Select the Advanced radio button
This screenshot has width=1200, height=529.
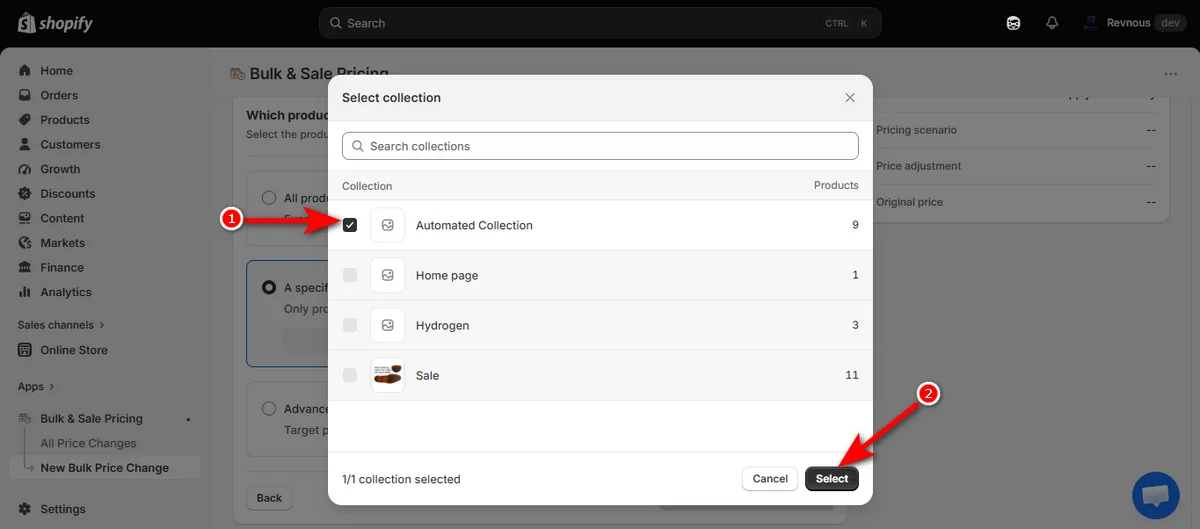[x=269, y=408]
